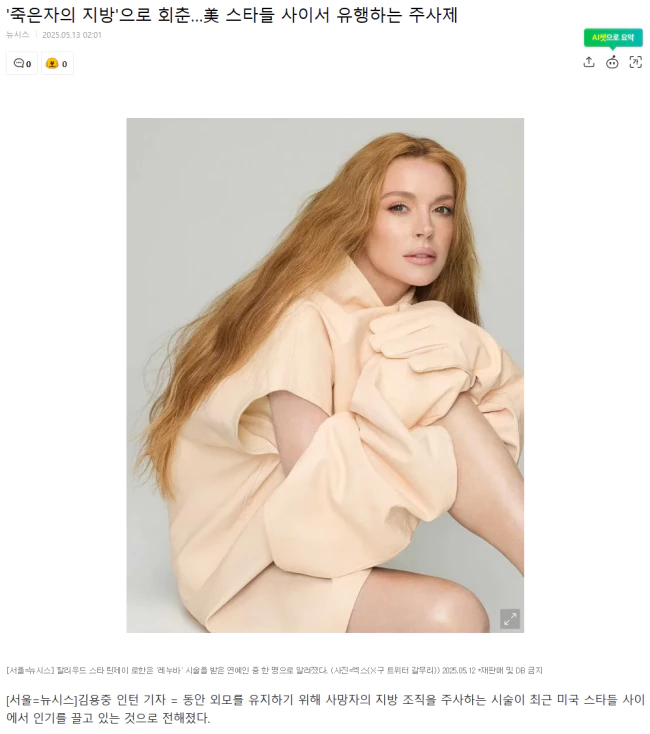Image resolution: width=650 pixels, height=734 pixels.
Task: Open the share article icon
Action: coord(589,62)
